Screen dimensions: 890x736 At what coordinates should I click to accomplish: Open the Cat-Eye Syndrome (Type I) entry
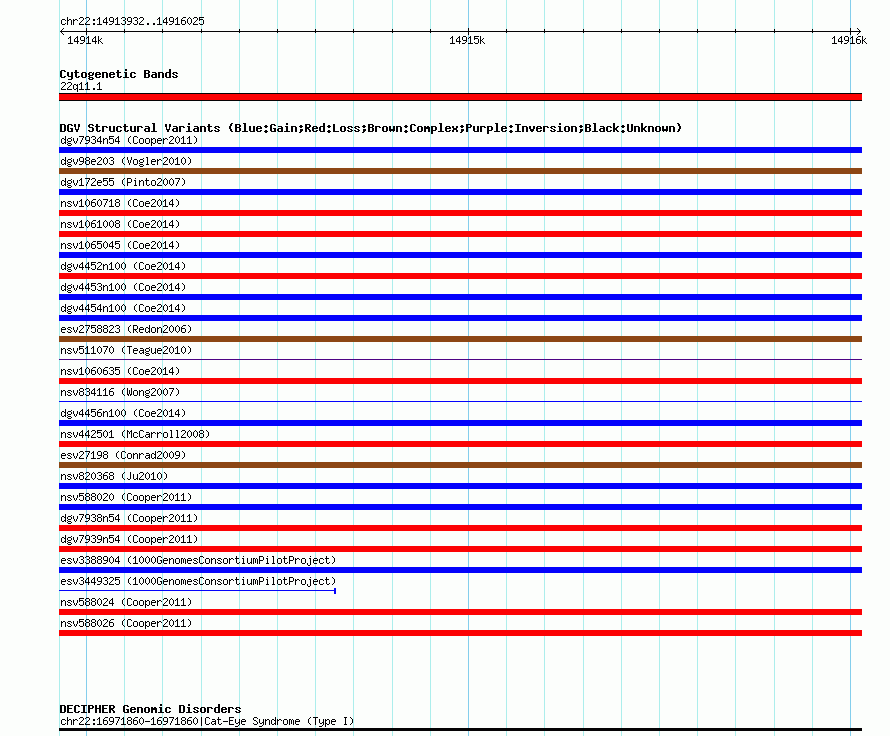pyautogui.click(x=207, y=721)
